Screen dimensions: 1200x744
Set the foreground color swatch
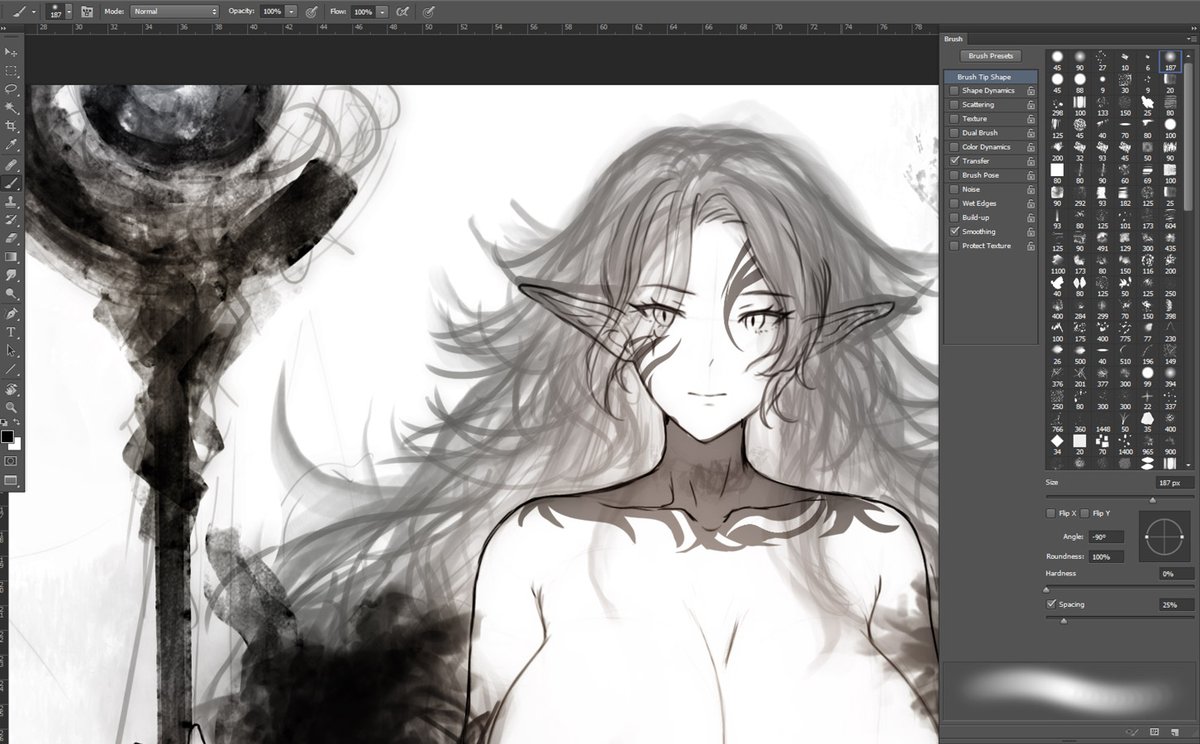(x=8, y=437)
